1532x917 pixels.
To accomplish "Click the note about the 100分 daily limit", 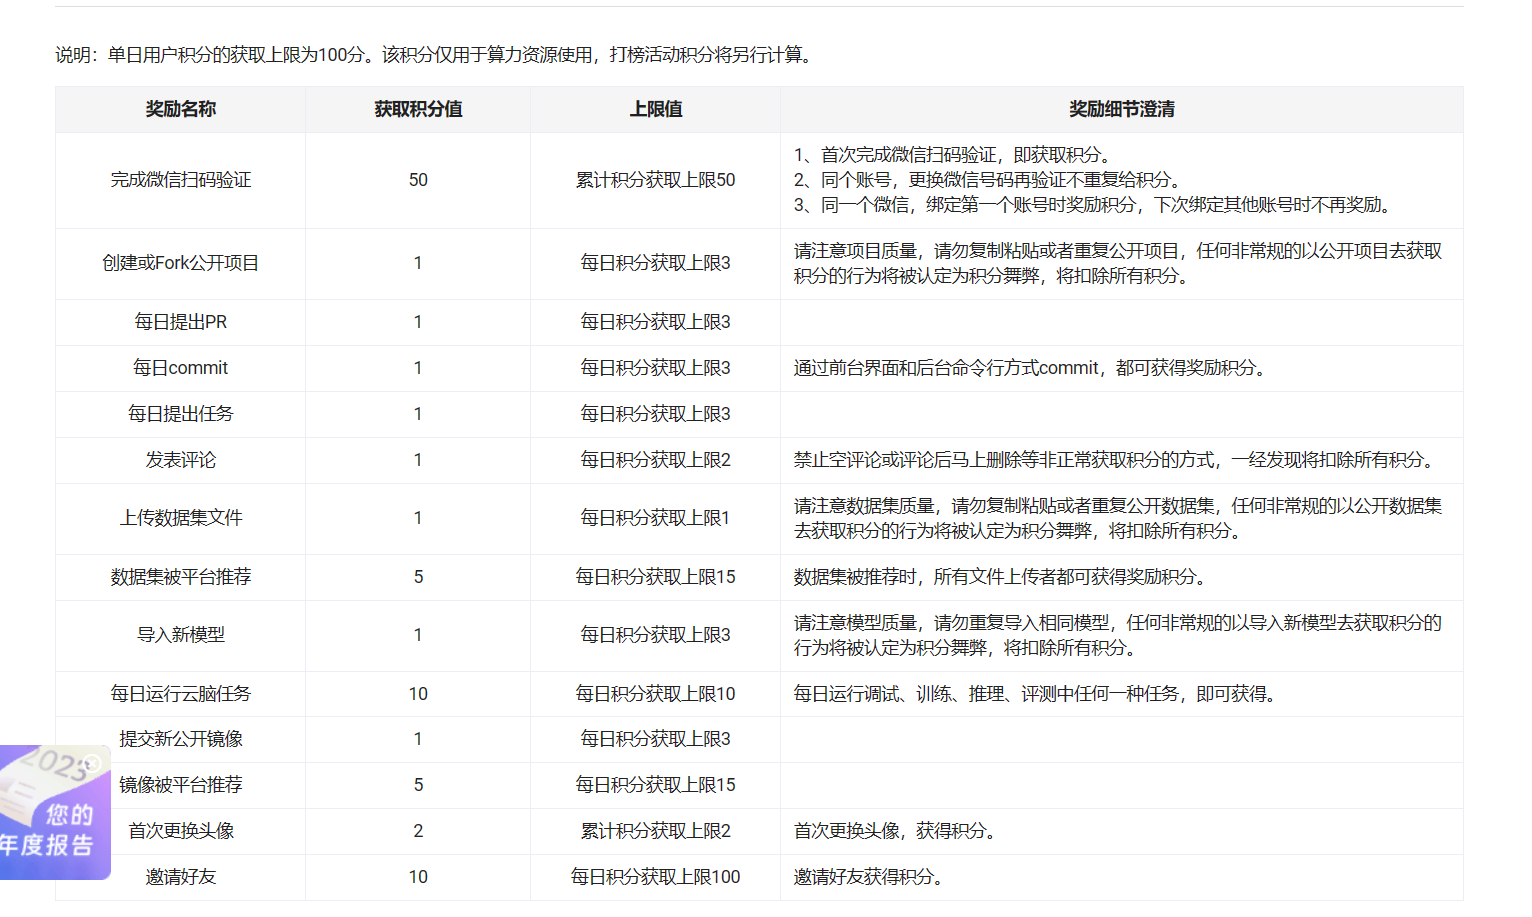I will (436, 55).
